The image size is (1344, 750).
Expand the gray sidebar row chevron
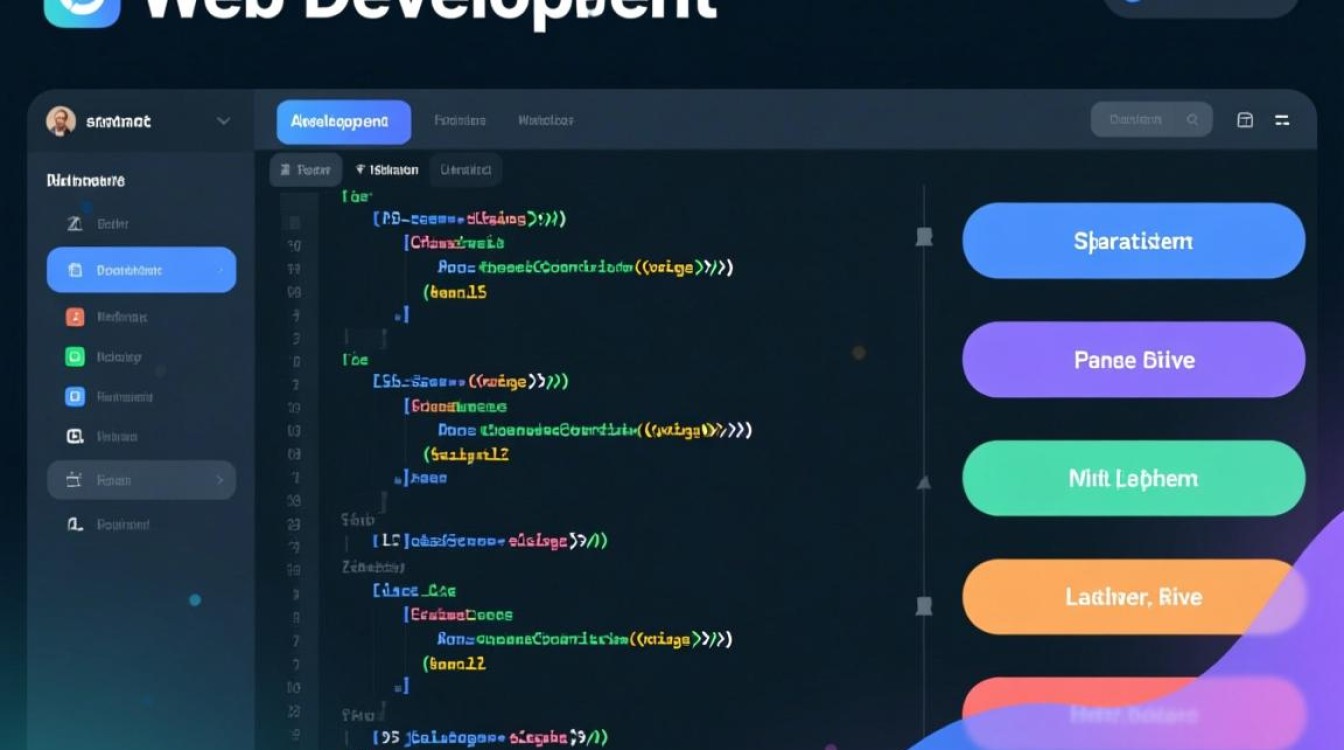coord(220,480)
